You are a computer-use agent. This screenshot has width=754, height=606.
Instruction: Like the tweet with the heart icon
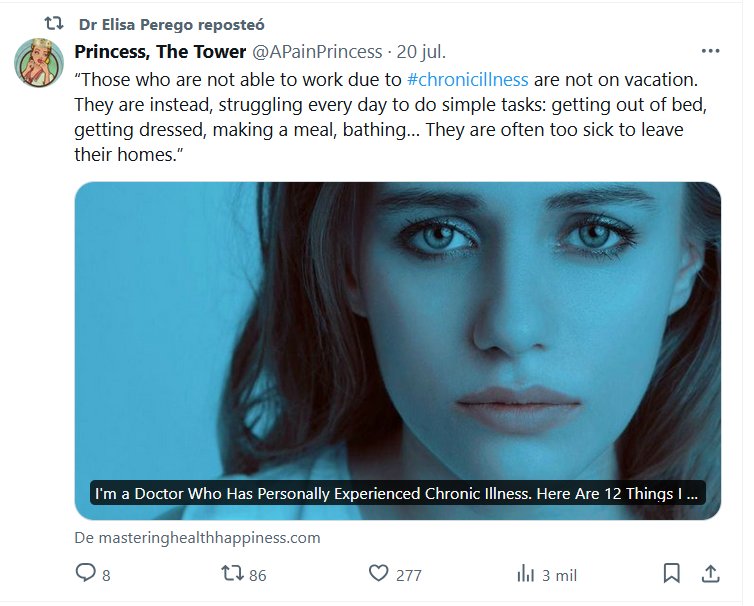click(x=378, y=574)
